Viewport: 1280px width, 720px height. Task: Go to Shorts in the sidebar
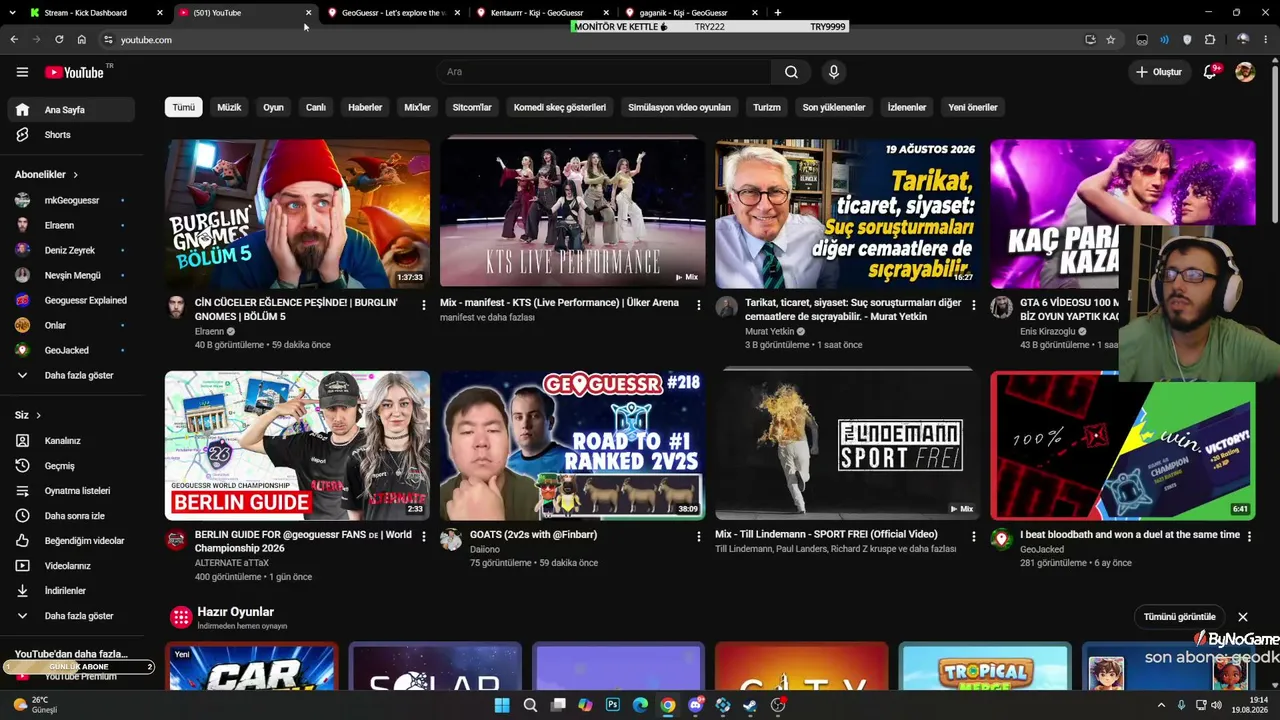point(70,135)
